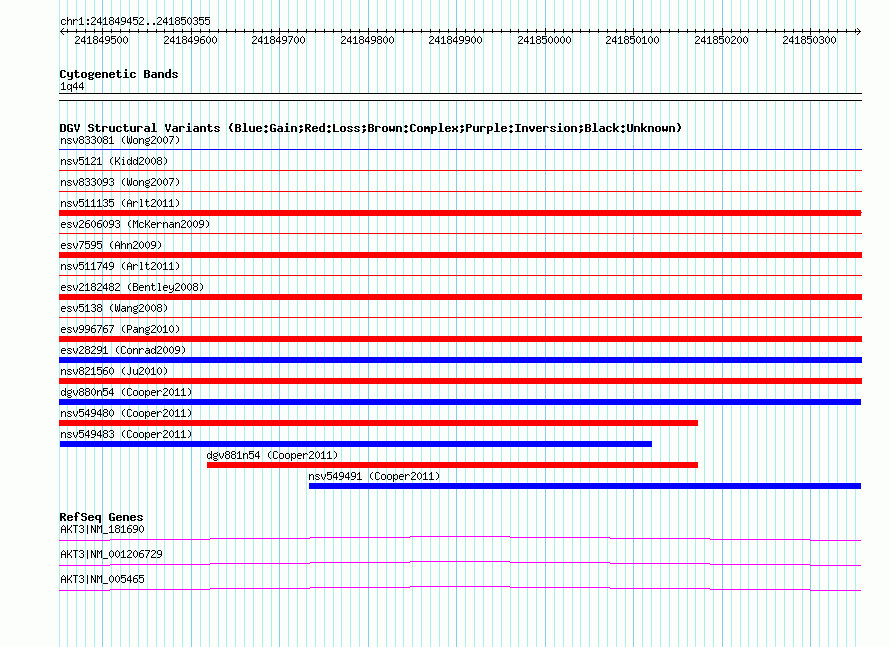Click the 241849800 ruler coordinate

coord(367,40)
